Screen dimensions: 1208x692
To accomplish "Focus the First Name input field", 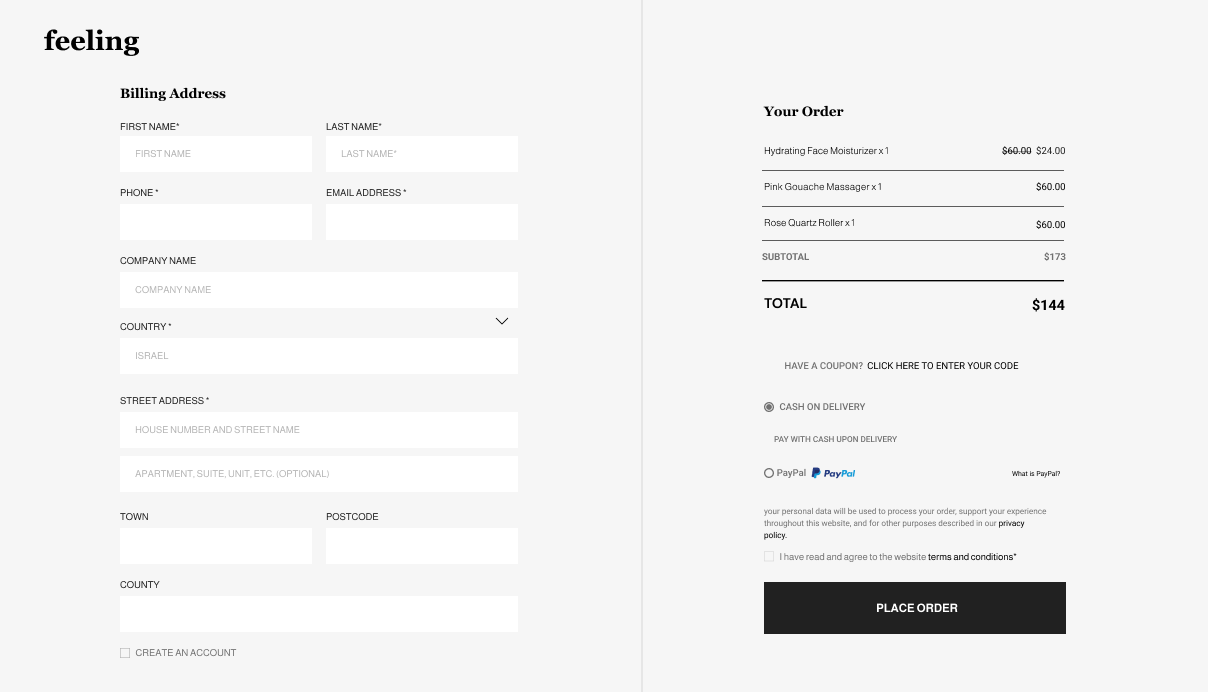I will point(216,154).
